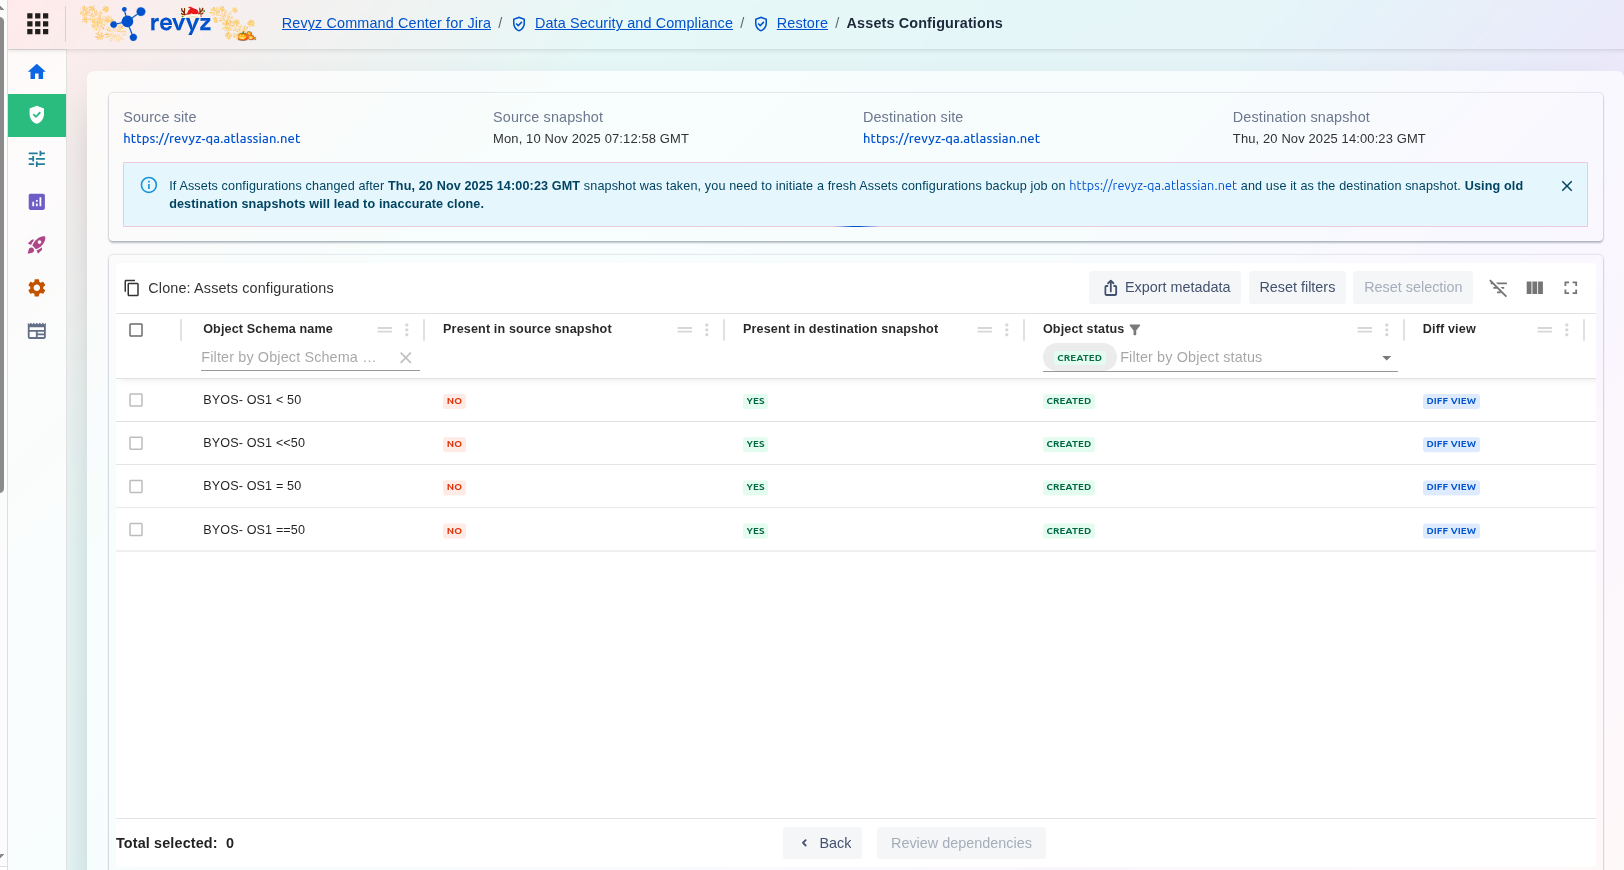
Task: Open Present in source snapshot column menu
Action: pos(707,330)
